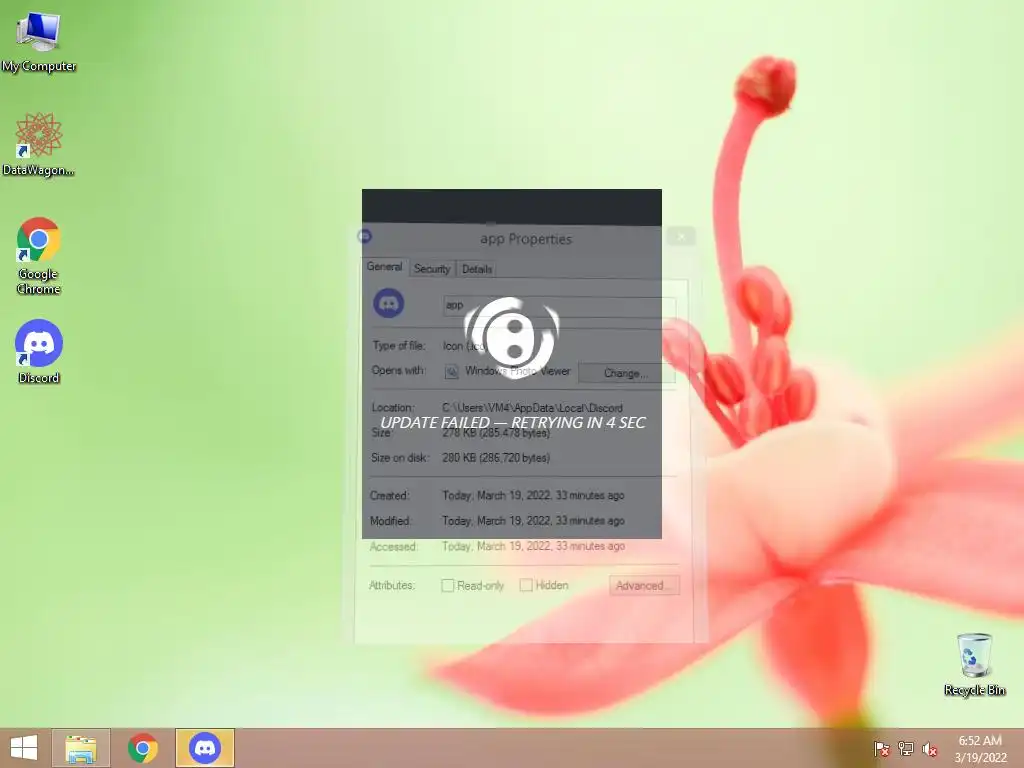
Task: Launch the Discord desktop shortcut
Action: tap(39, 351)
